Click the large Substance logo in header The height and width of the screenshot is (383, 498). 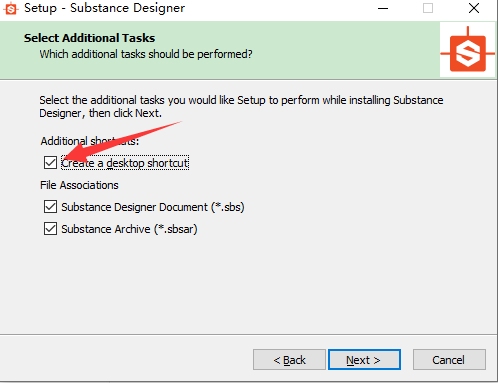click(468, 50)
